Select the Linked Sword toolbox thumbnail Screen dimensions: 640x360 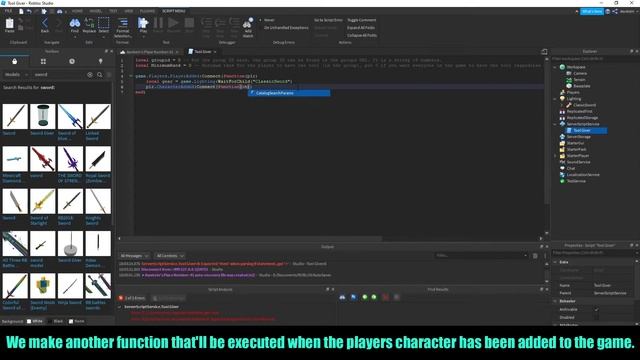(98, 117)
